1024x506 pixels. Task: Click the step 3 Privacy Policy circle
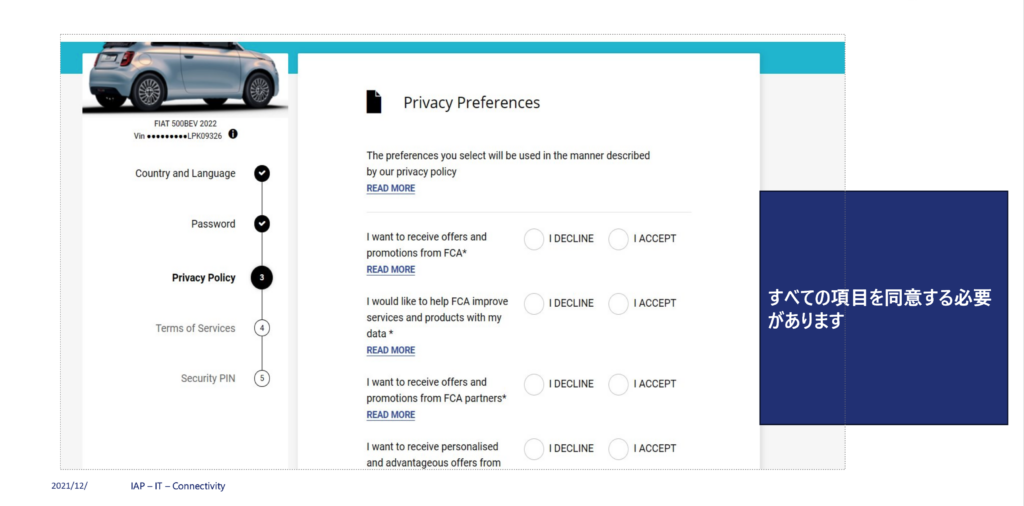click(x=262, y=277)
